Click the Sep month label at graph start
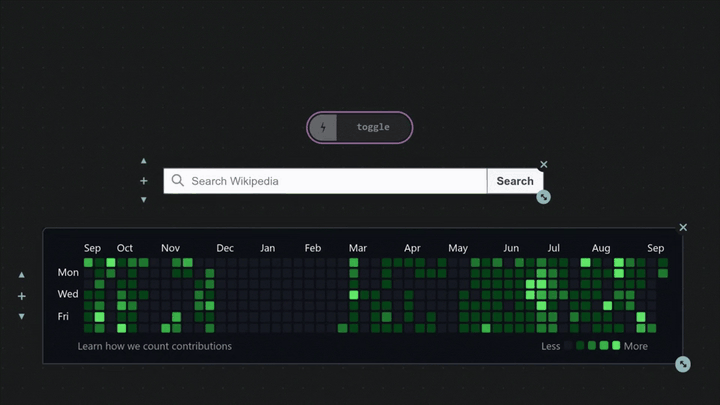Viewport: 720px width, 405px height. coord(92,248)
